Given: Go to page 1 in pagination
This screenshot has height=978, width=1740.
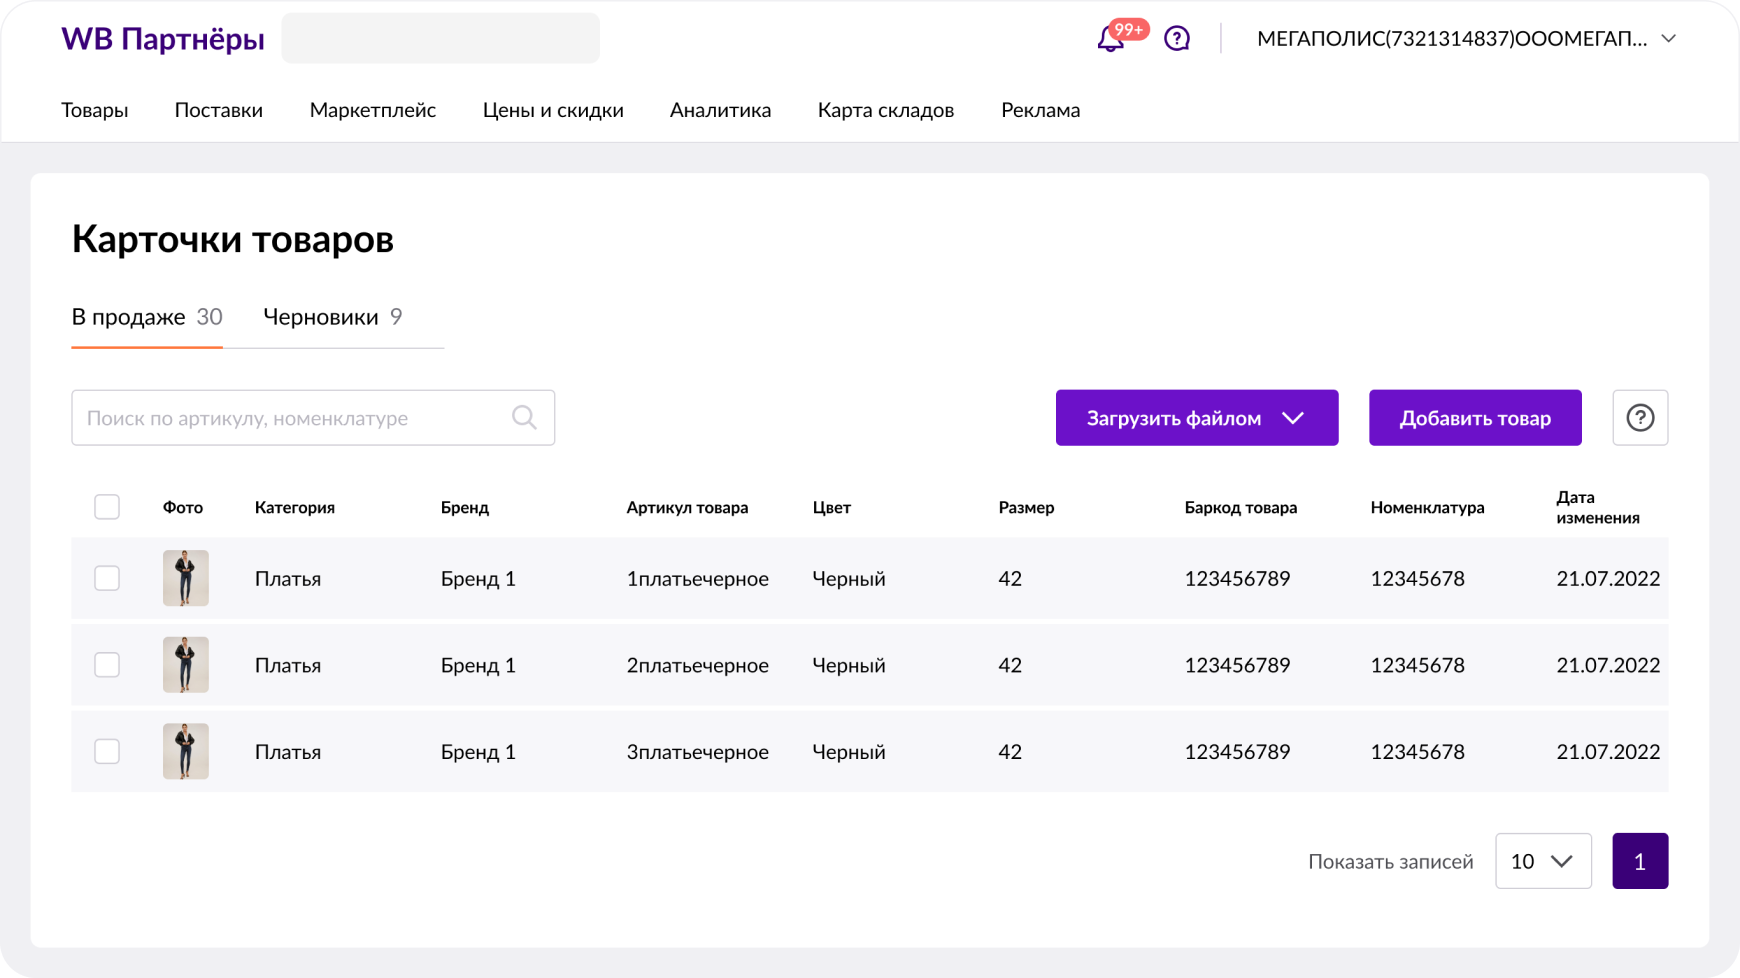Looking at the screenshot, I should coord(1640,861).
